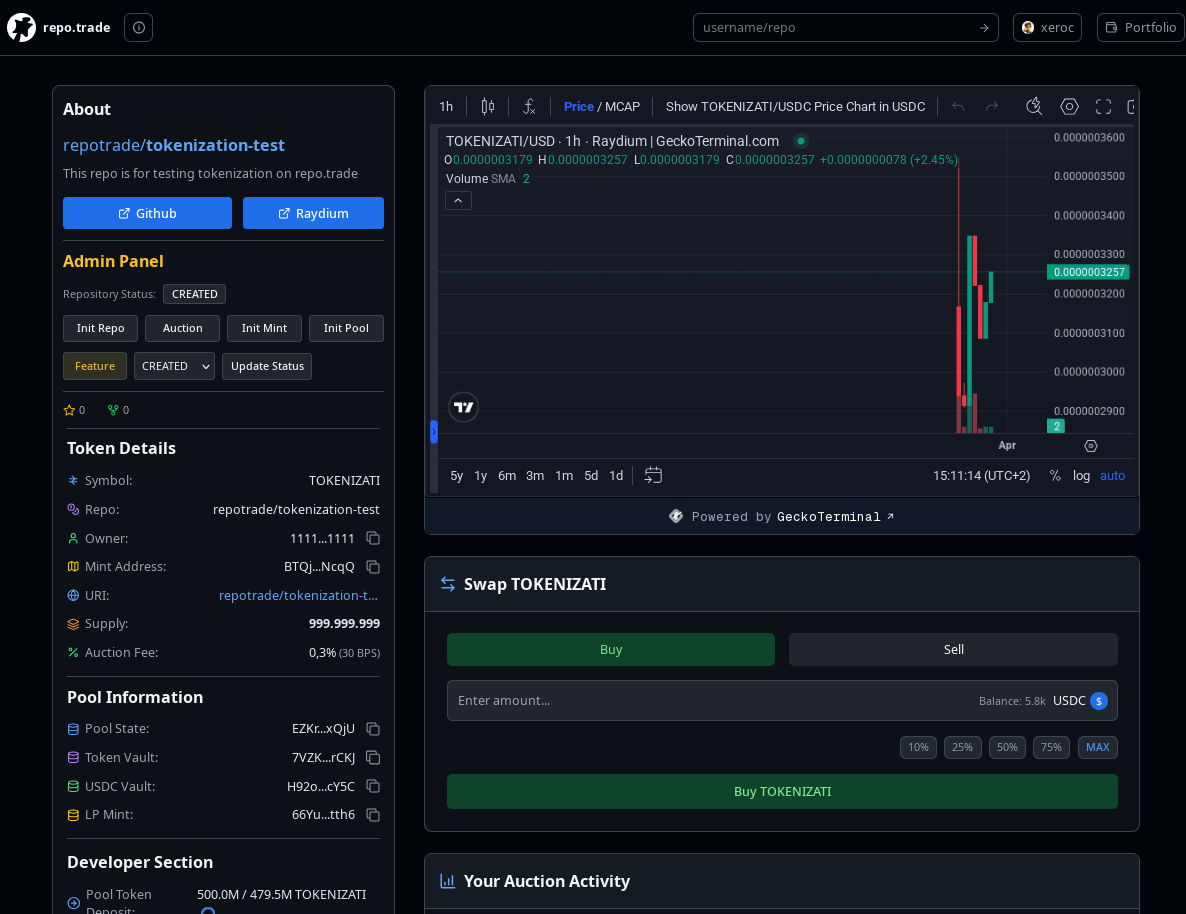Open candlestick chart style icon
This screenshot has height=914, width=1186.
click(x=488, y=107)
